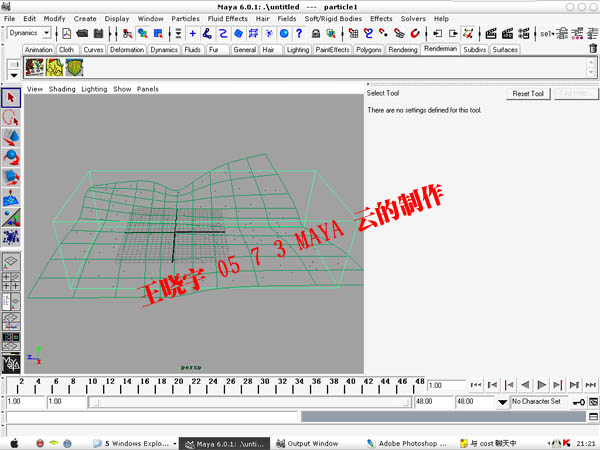Open the Particles menu
This screenshot has width=600, height=450.
tap(185, 19)
